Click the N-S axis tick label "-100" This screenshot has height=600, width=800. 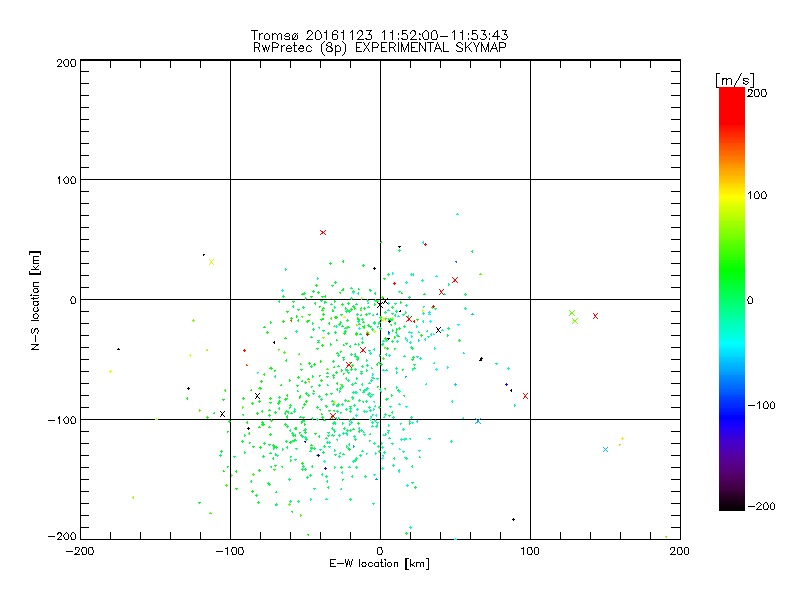(62, 420)
